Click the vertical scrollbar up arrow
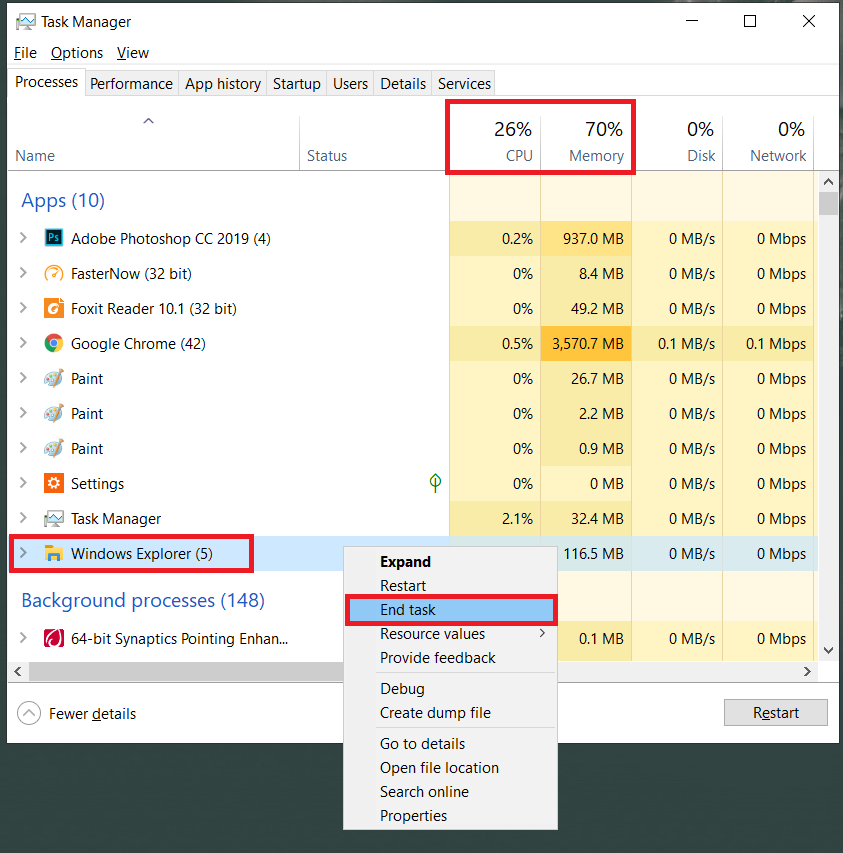The width and height of the screenshot is (843, 853). point(828,182)
